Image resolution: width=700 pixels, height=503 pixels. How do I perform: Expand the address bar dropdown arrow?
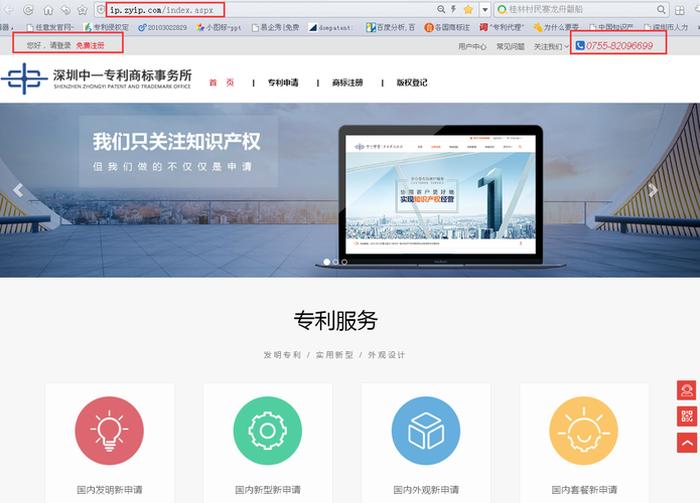pyautogui.click(x=484, y=9)
